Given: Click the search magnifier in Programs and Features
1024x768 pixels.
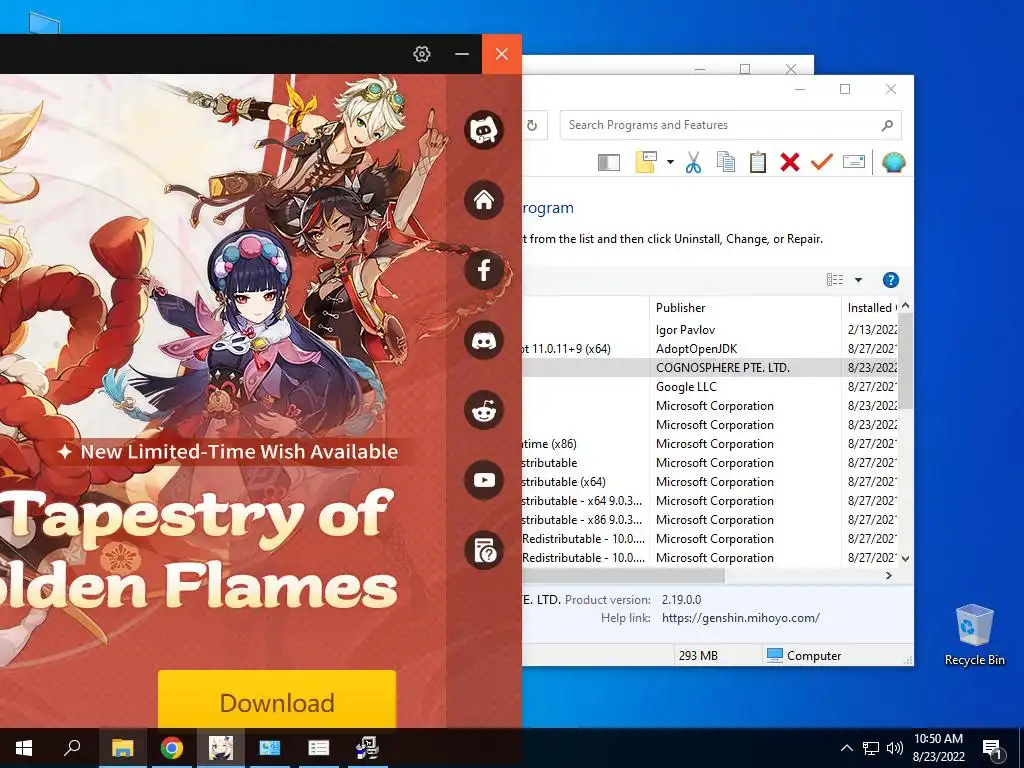Looking at the screenshot, I should 886,125.
